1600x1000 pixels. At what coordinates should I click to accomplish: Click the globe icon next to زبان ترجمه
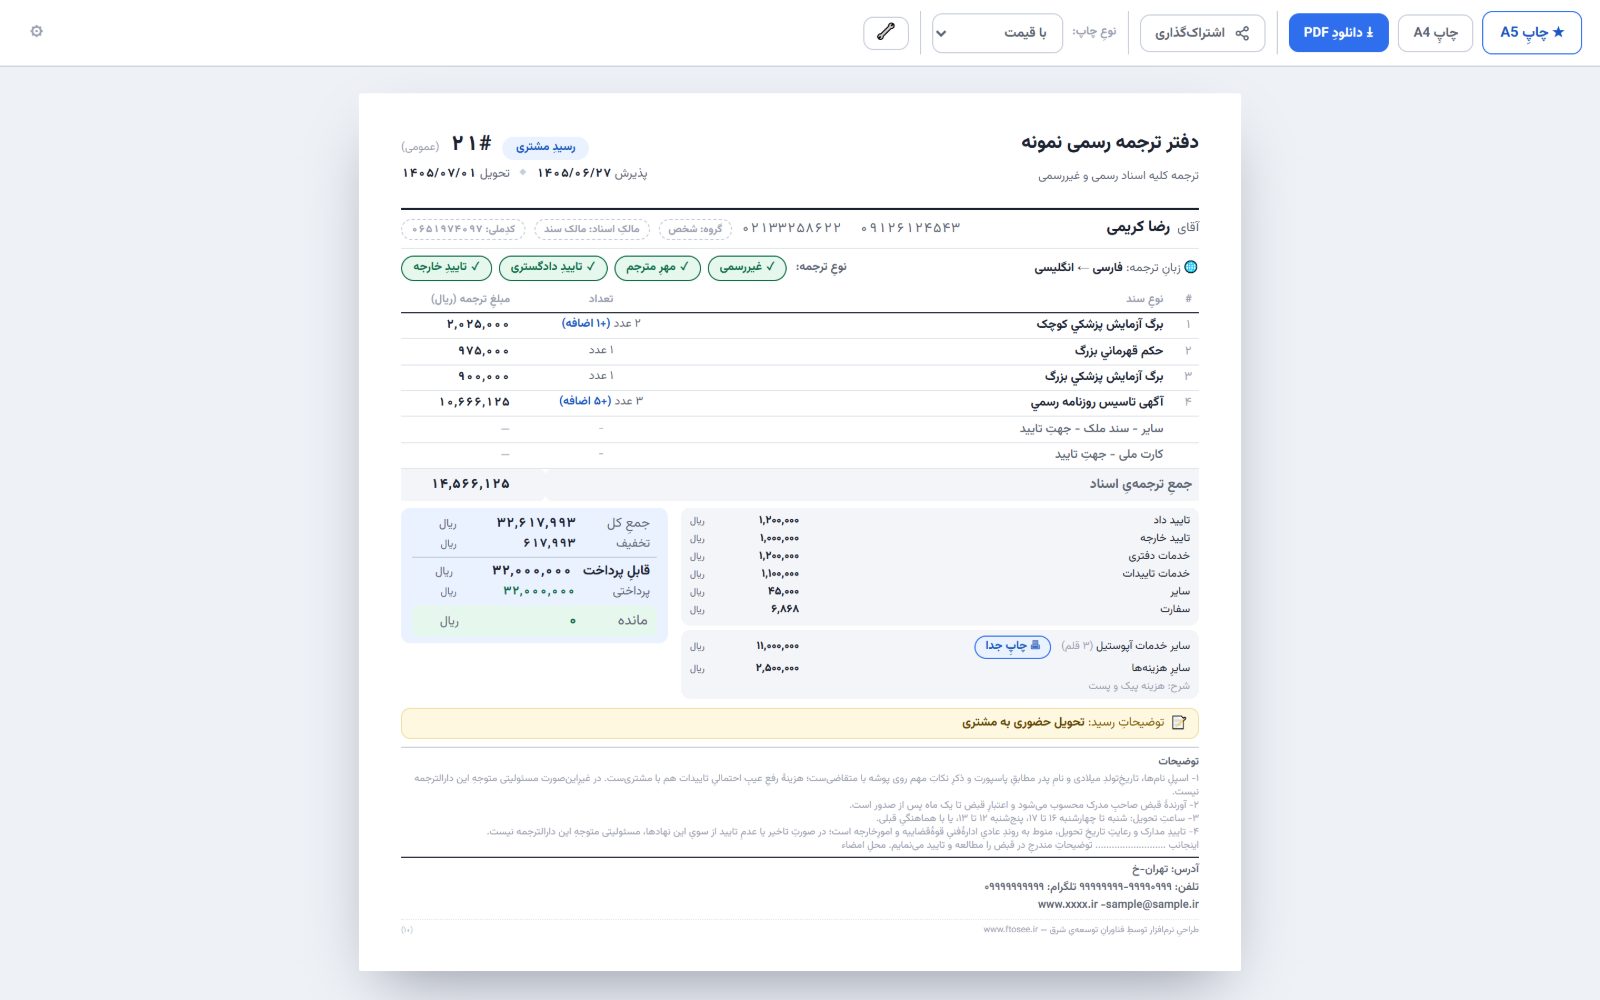pyautogui.click(x=1190, y=267)
